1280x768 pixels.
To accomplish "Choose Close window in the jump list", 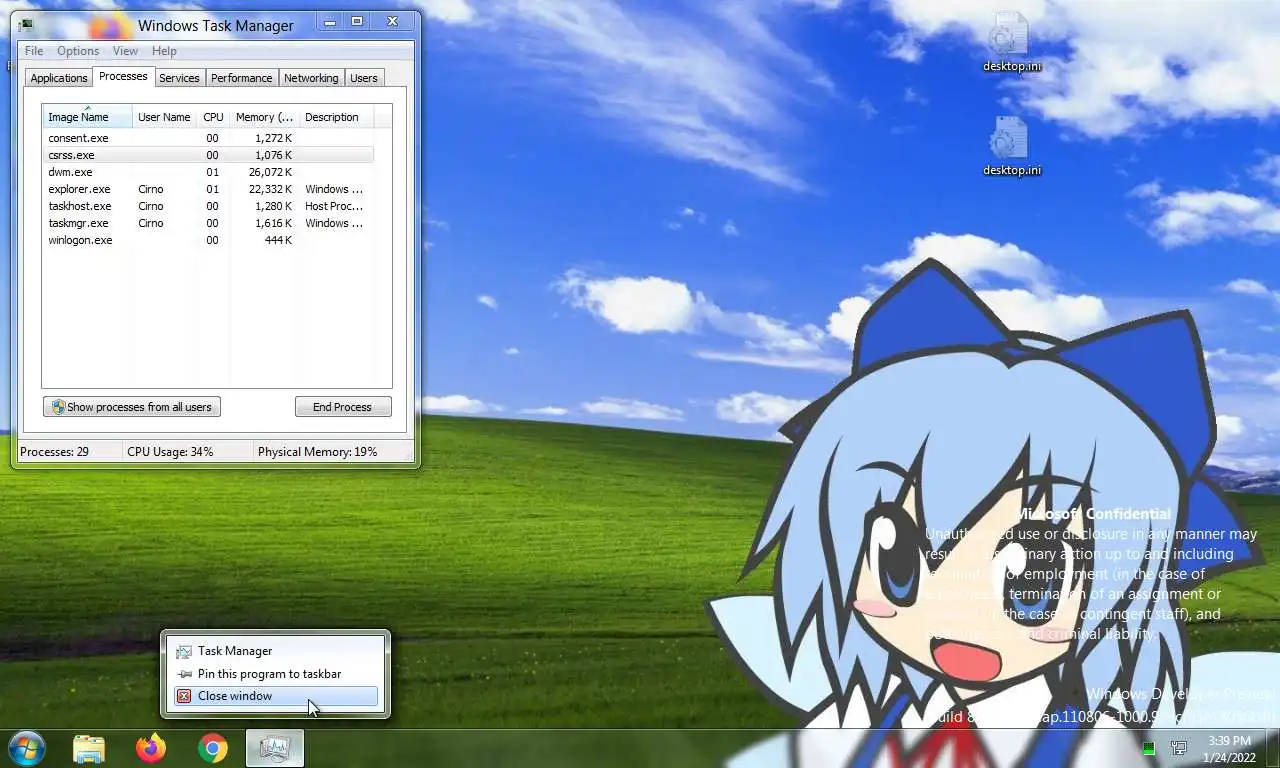I will pos(276,696).
